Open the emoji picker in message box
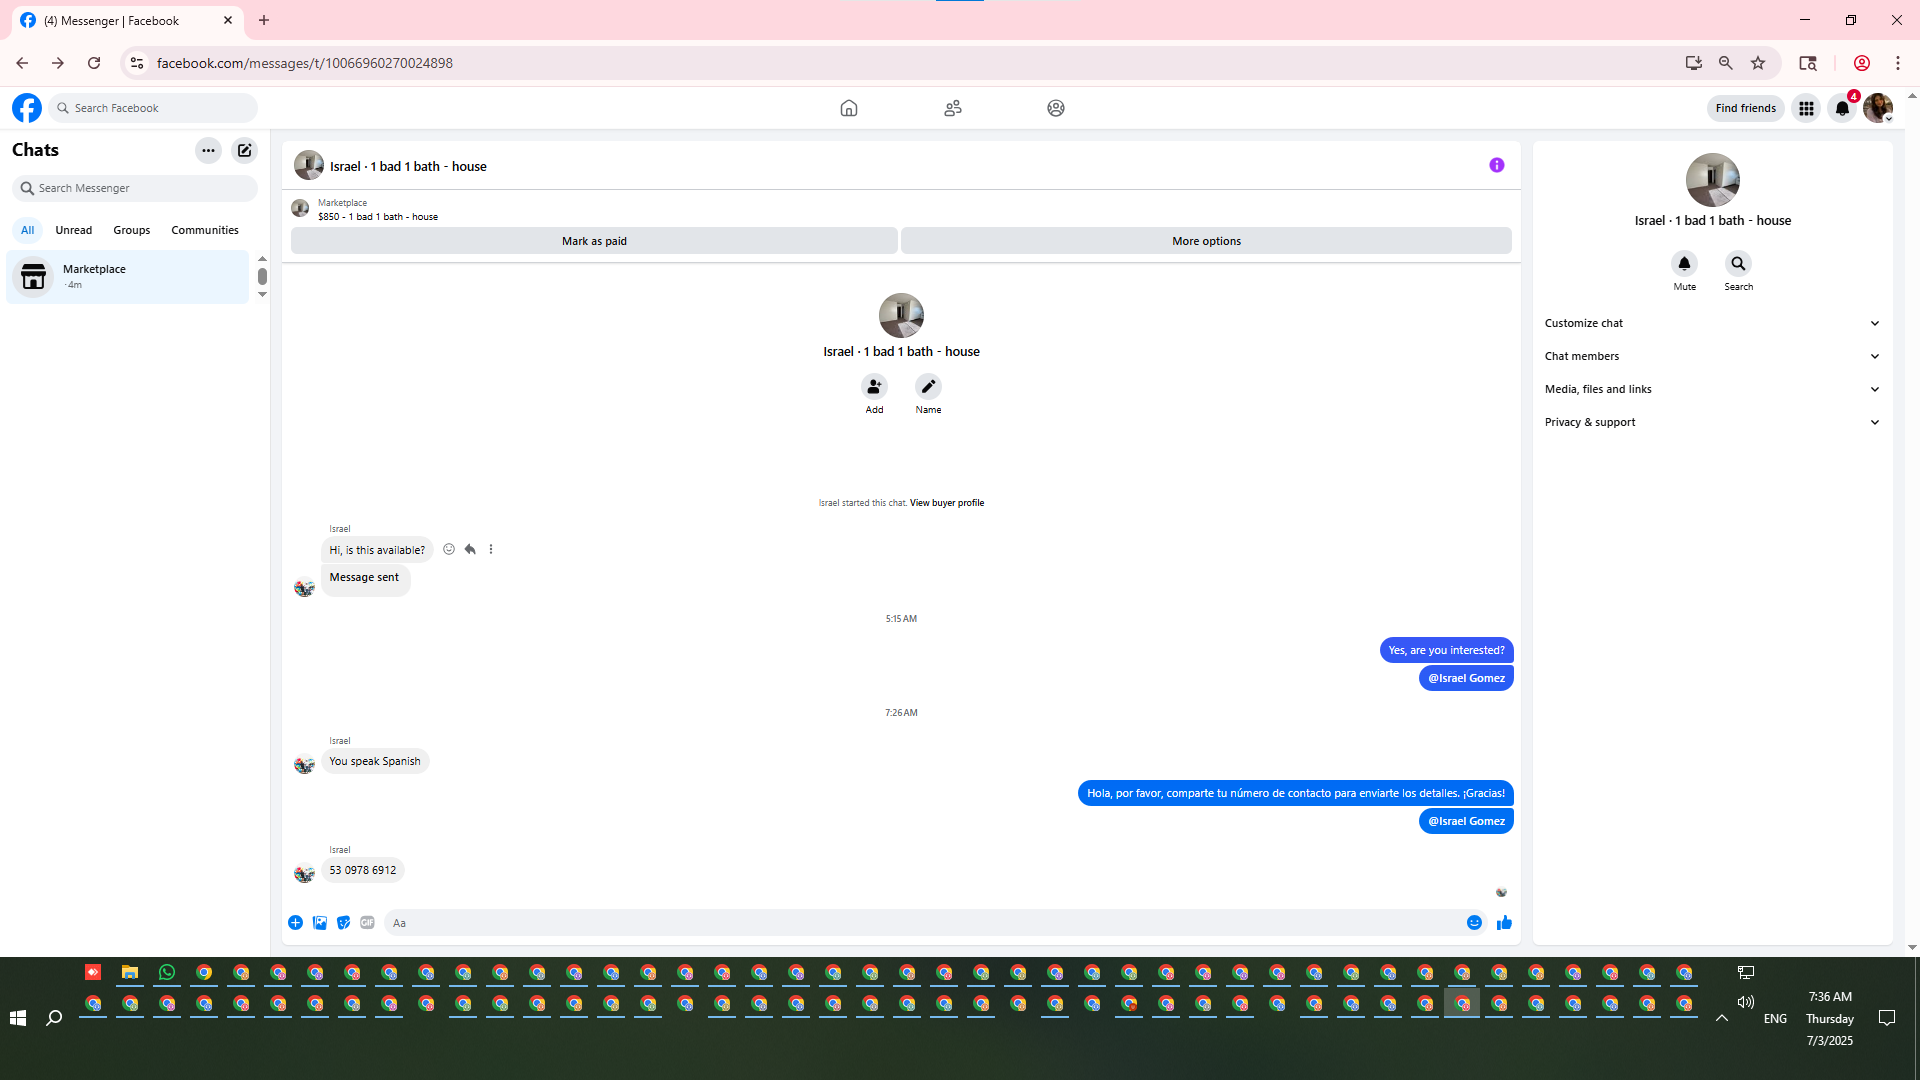Screen dimensions: 1920x1080 pyautogui.click(x=1474, y=923)
